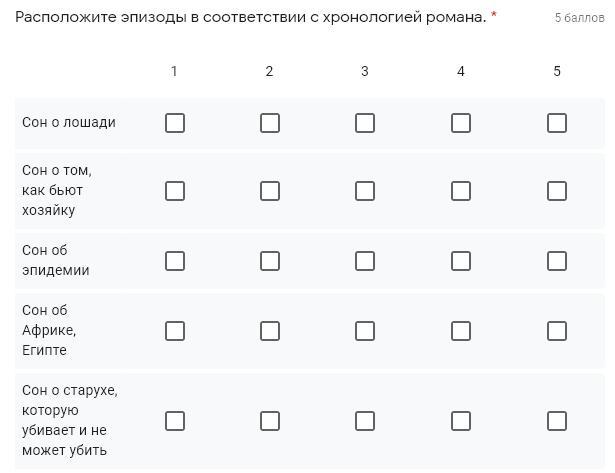
Task: Click the Сон об эпидемии row label
Action: point(56,260)
